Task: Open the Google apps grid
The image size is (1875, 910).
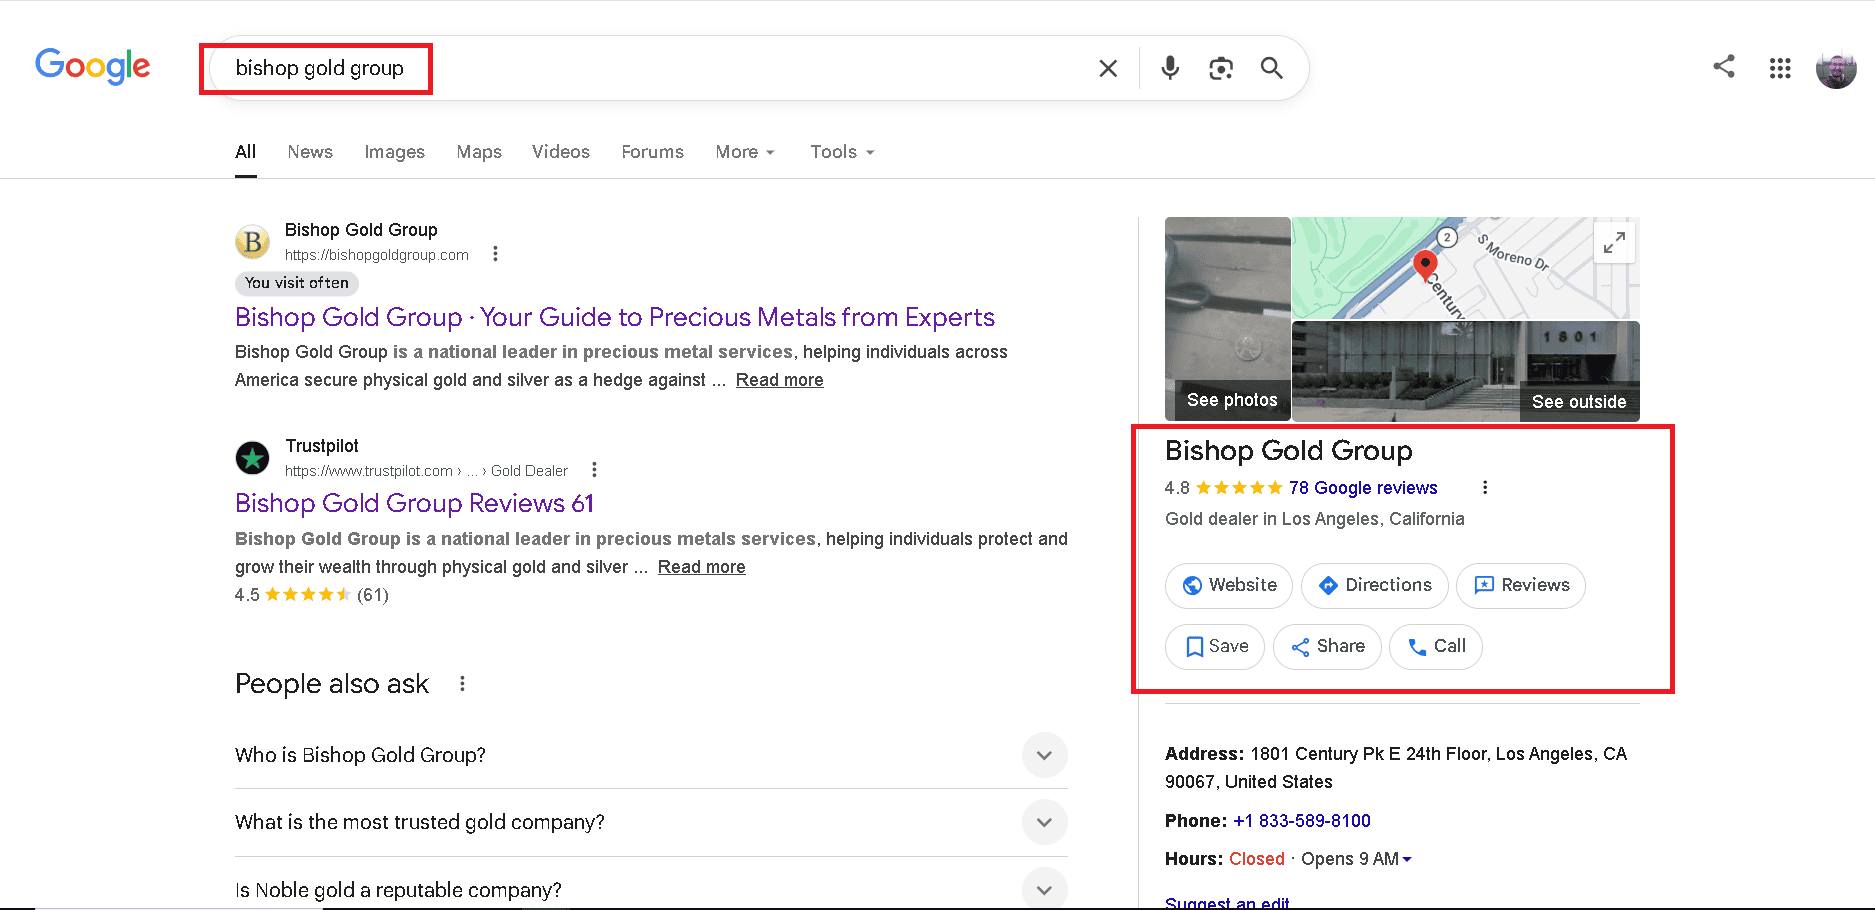Action: (1780, 68)
